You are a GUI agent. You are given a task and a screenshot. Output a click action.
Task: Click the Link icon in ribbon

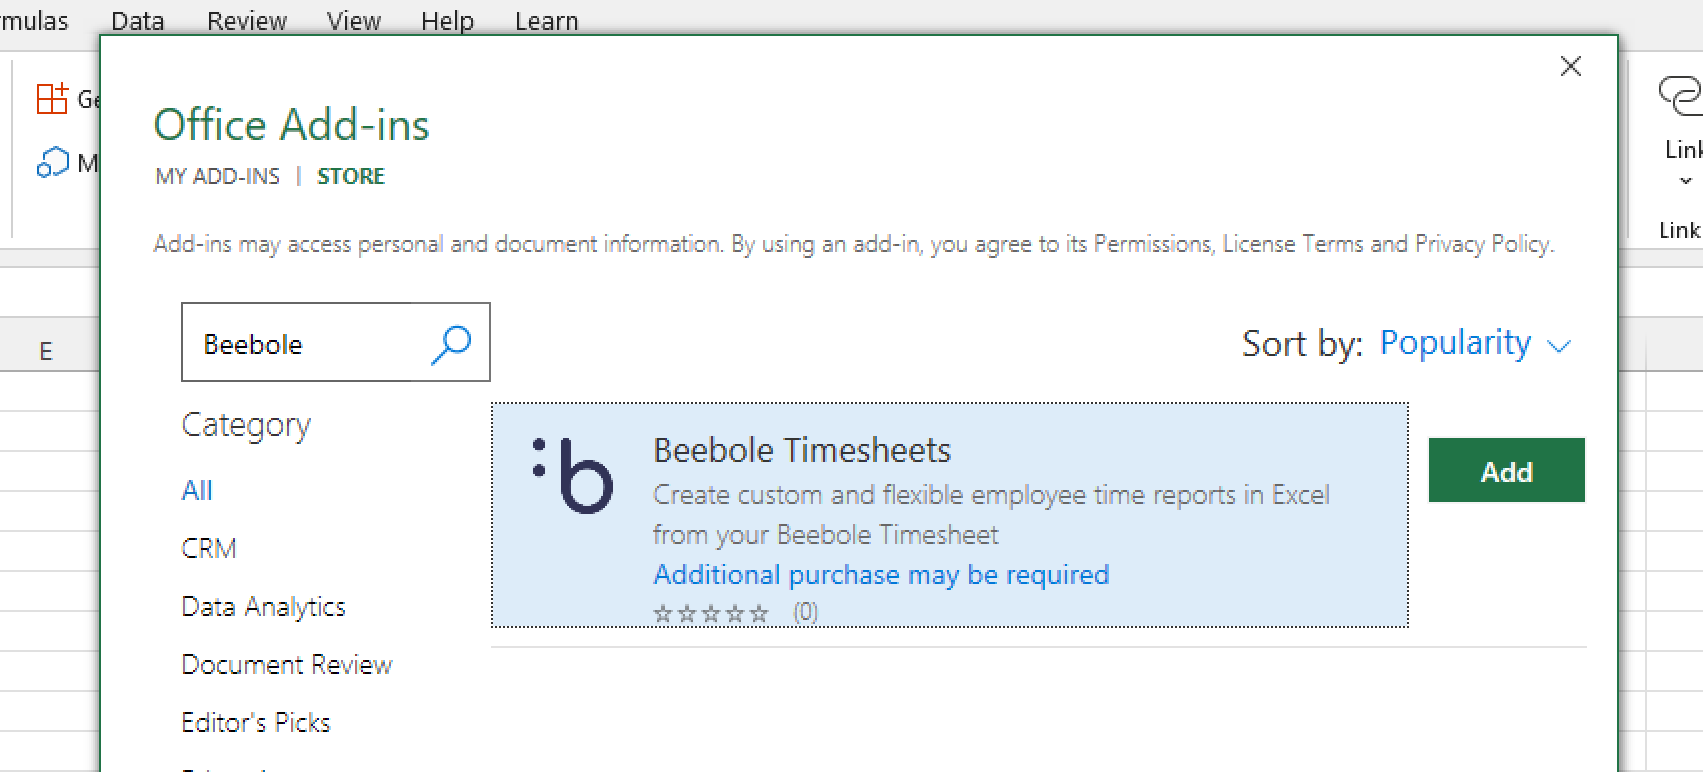click(1680, 96)
